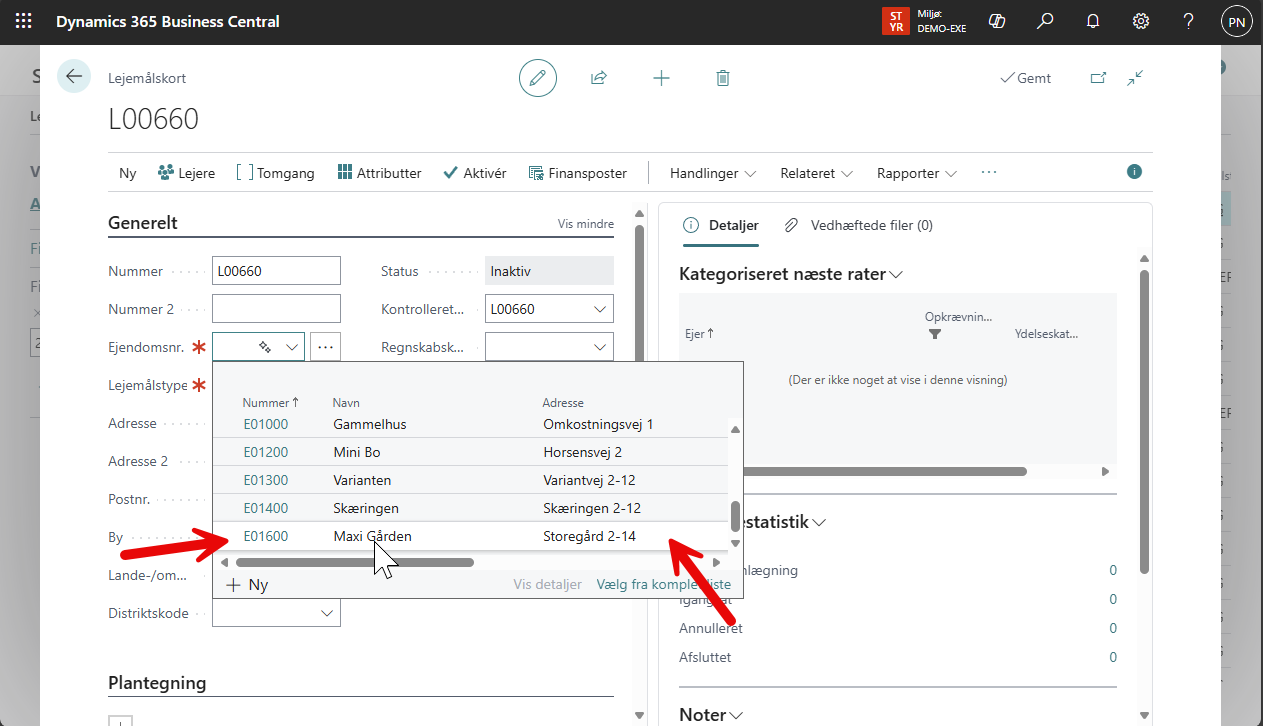Click Vælg fra komplet liste link
1263x726 pixels.
663,585
